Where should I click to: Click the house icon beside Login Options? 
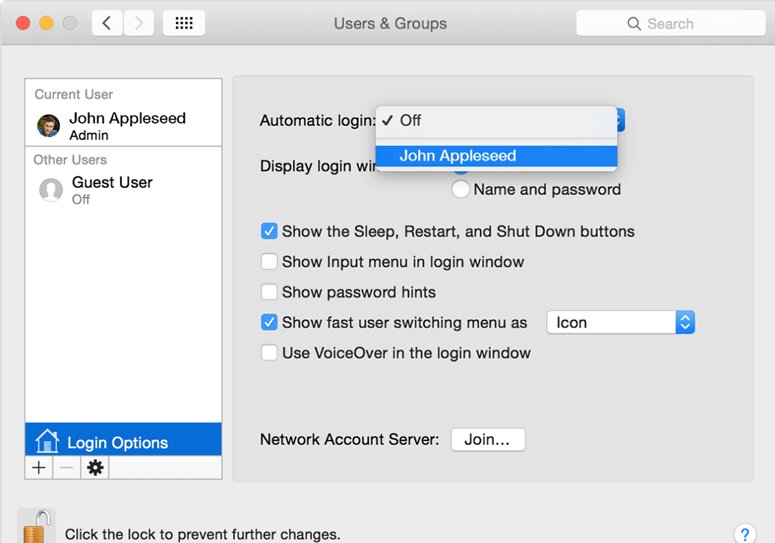[47, 441]
